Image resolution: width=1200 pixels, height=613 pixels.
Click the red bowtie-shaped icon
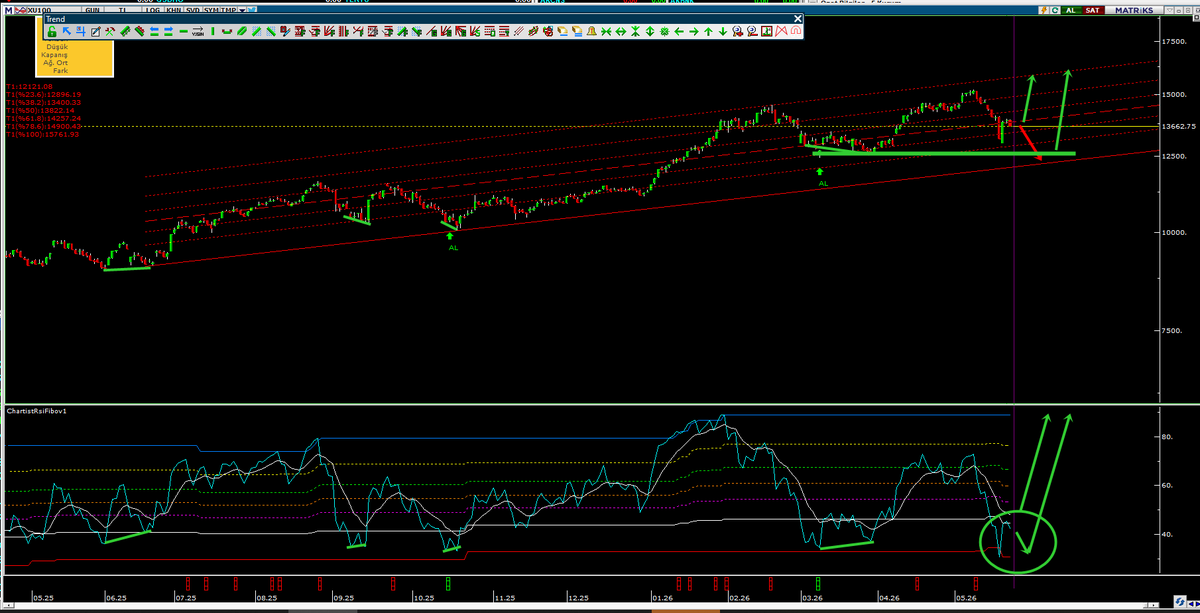tap(781, 32)
